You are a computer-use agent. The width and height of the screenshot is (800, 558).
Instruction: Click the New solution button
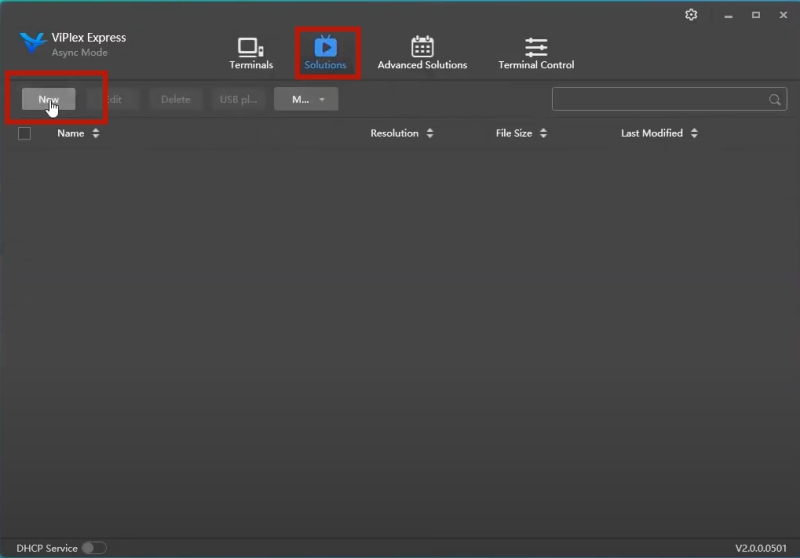[48, 99]
